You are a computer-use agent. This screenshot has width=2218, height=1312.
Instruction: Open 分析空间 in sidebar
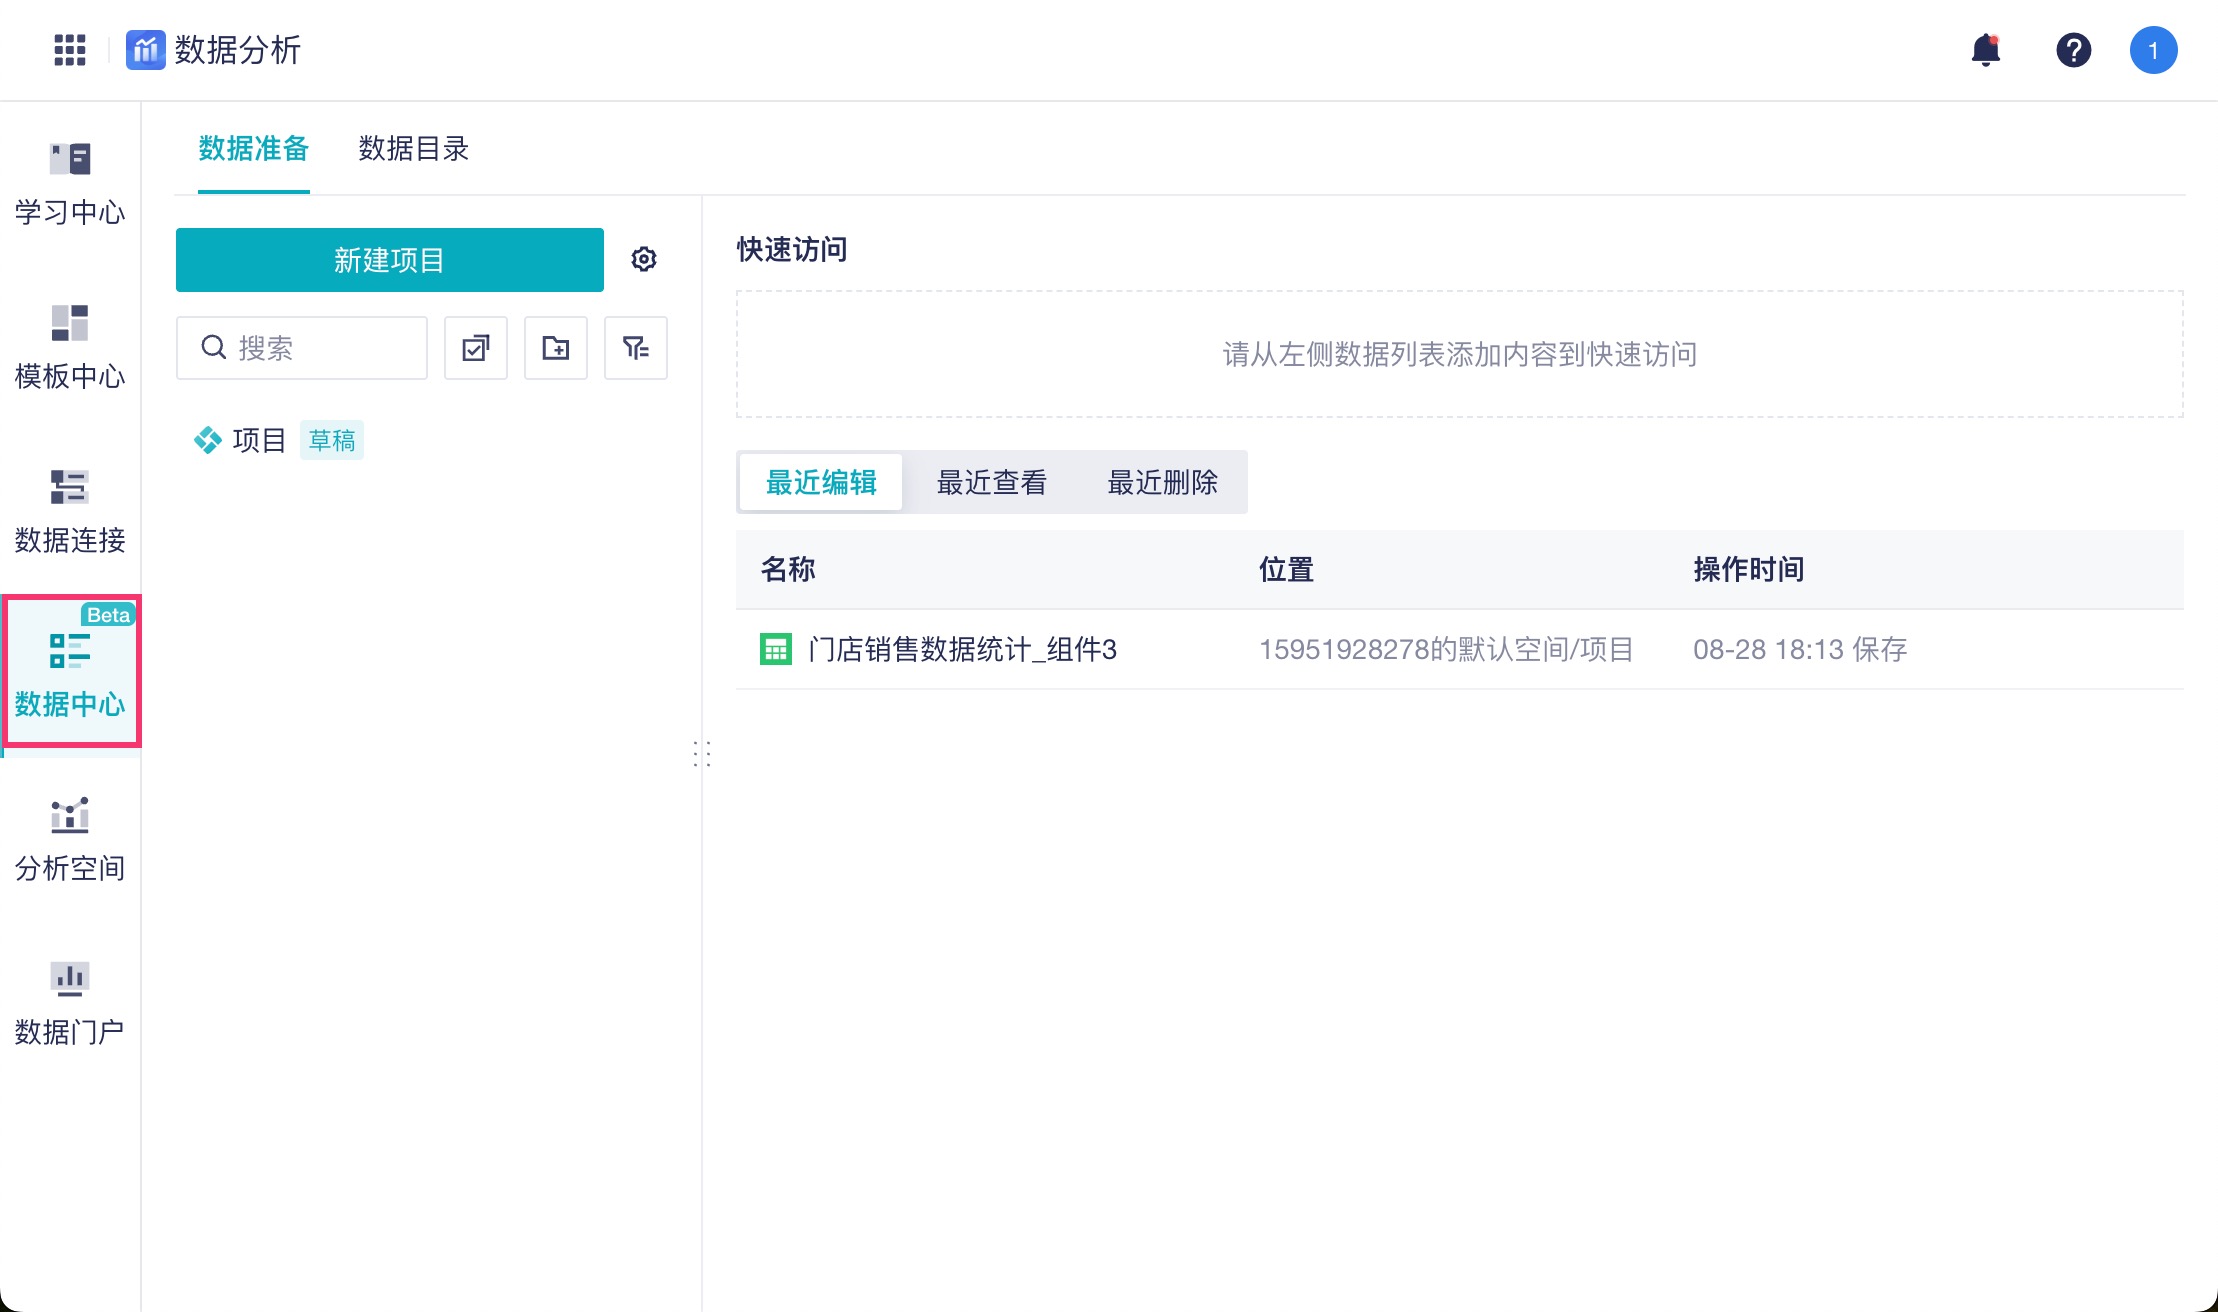click(x=70, y=840)
